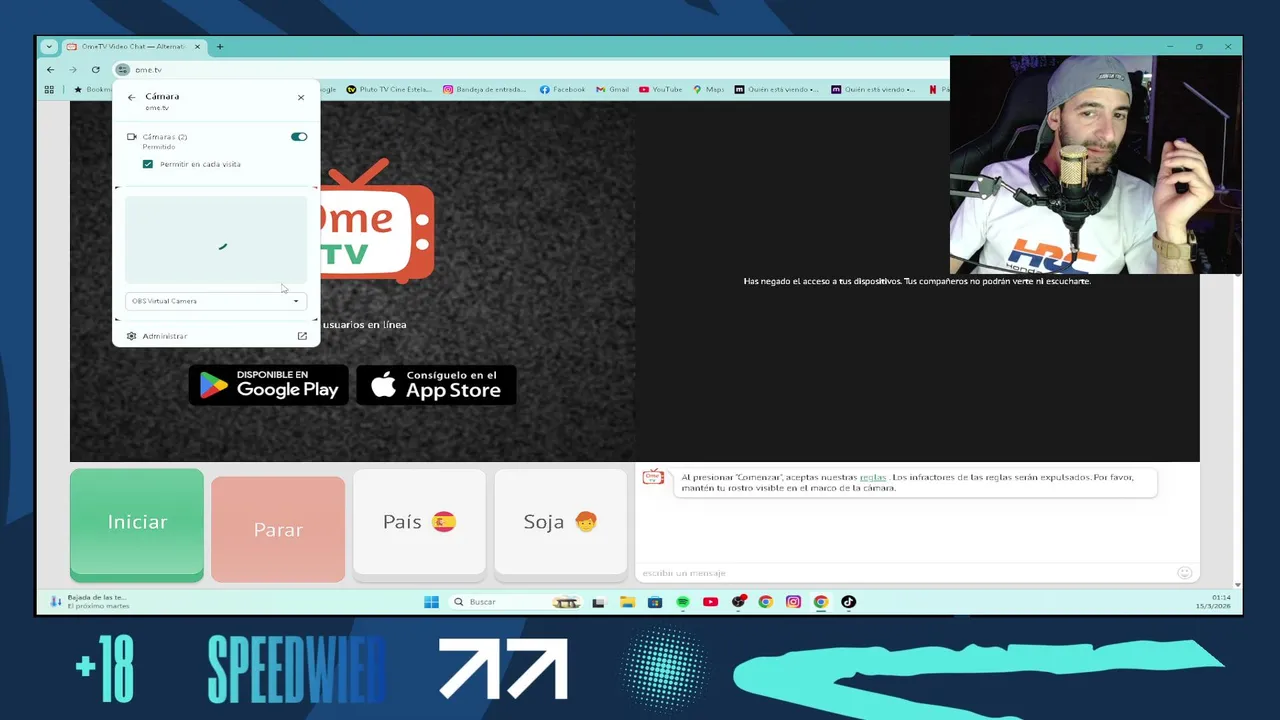Open the apps grid in bookmarks bar

point(49,90)
